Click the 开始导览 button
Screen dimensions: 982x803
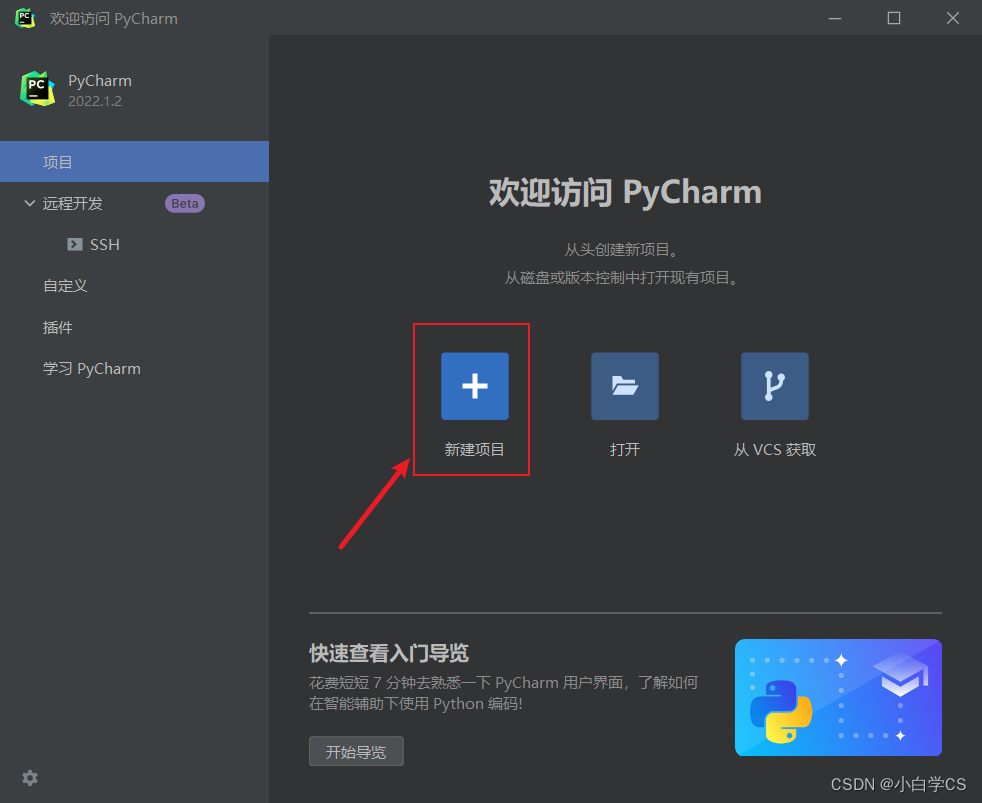click(x=356, y=751)
